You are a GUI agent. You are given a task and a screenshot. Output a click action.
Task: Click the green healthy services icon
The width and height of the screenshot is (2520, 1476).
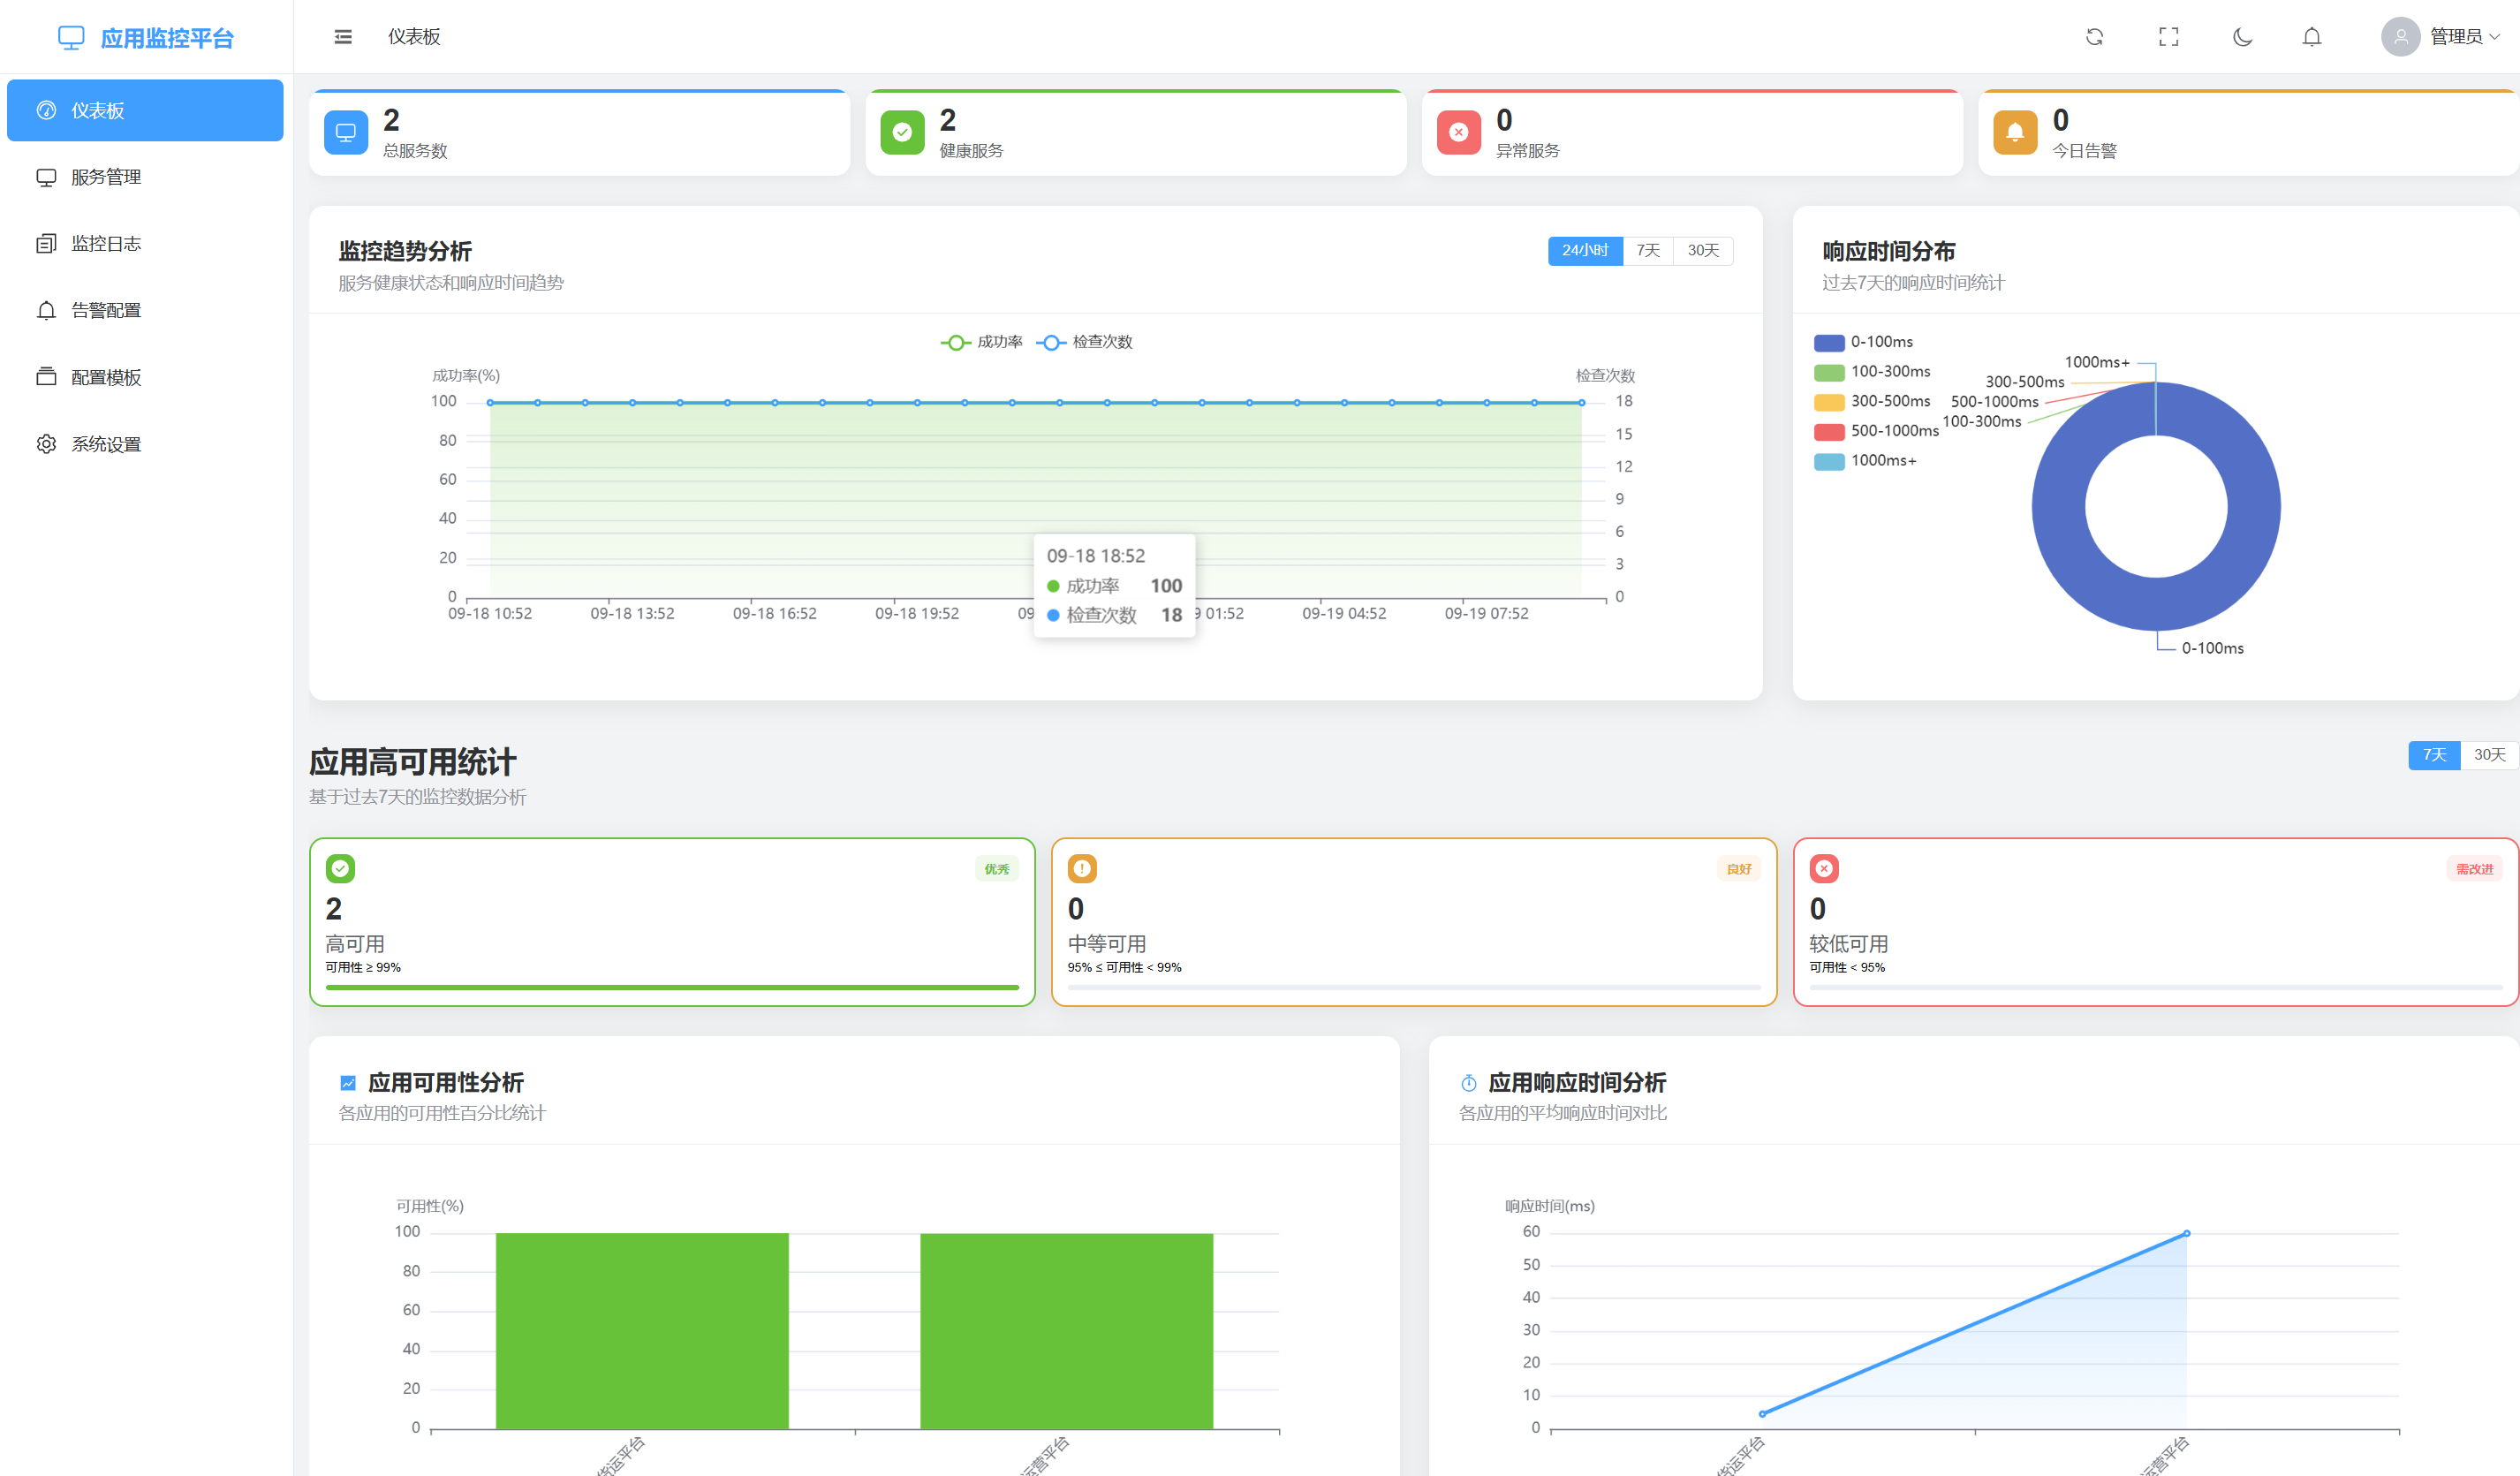pos(902,132)
